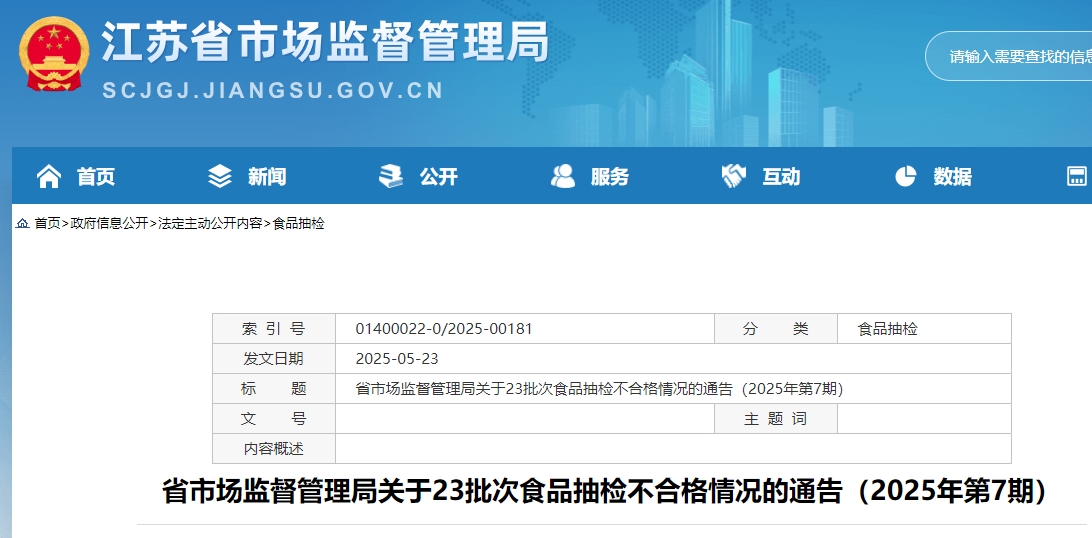Click the national emblem logo
Image resolution: width=1092 pixels, height=538 pixels.
tap(54, 54)
